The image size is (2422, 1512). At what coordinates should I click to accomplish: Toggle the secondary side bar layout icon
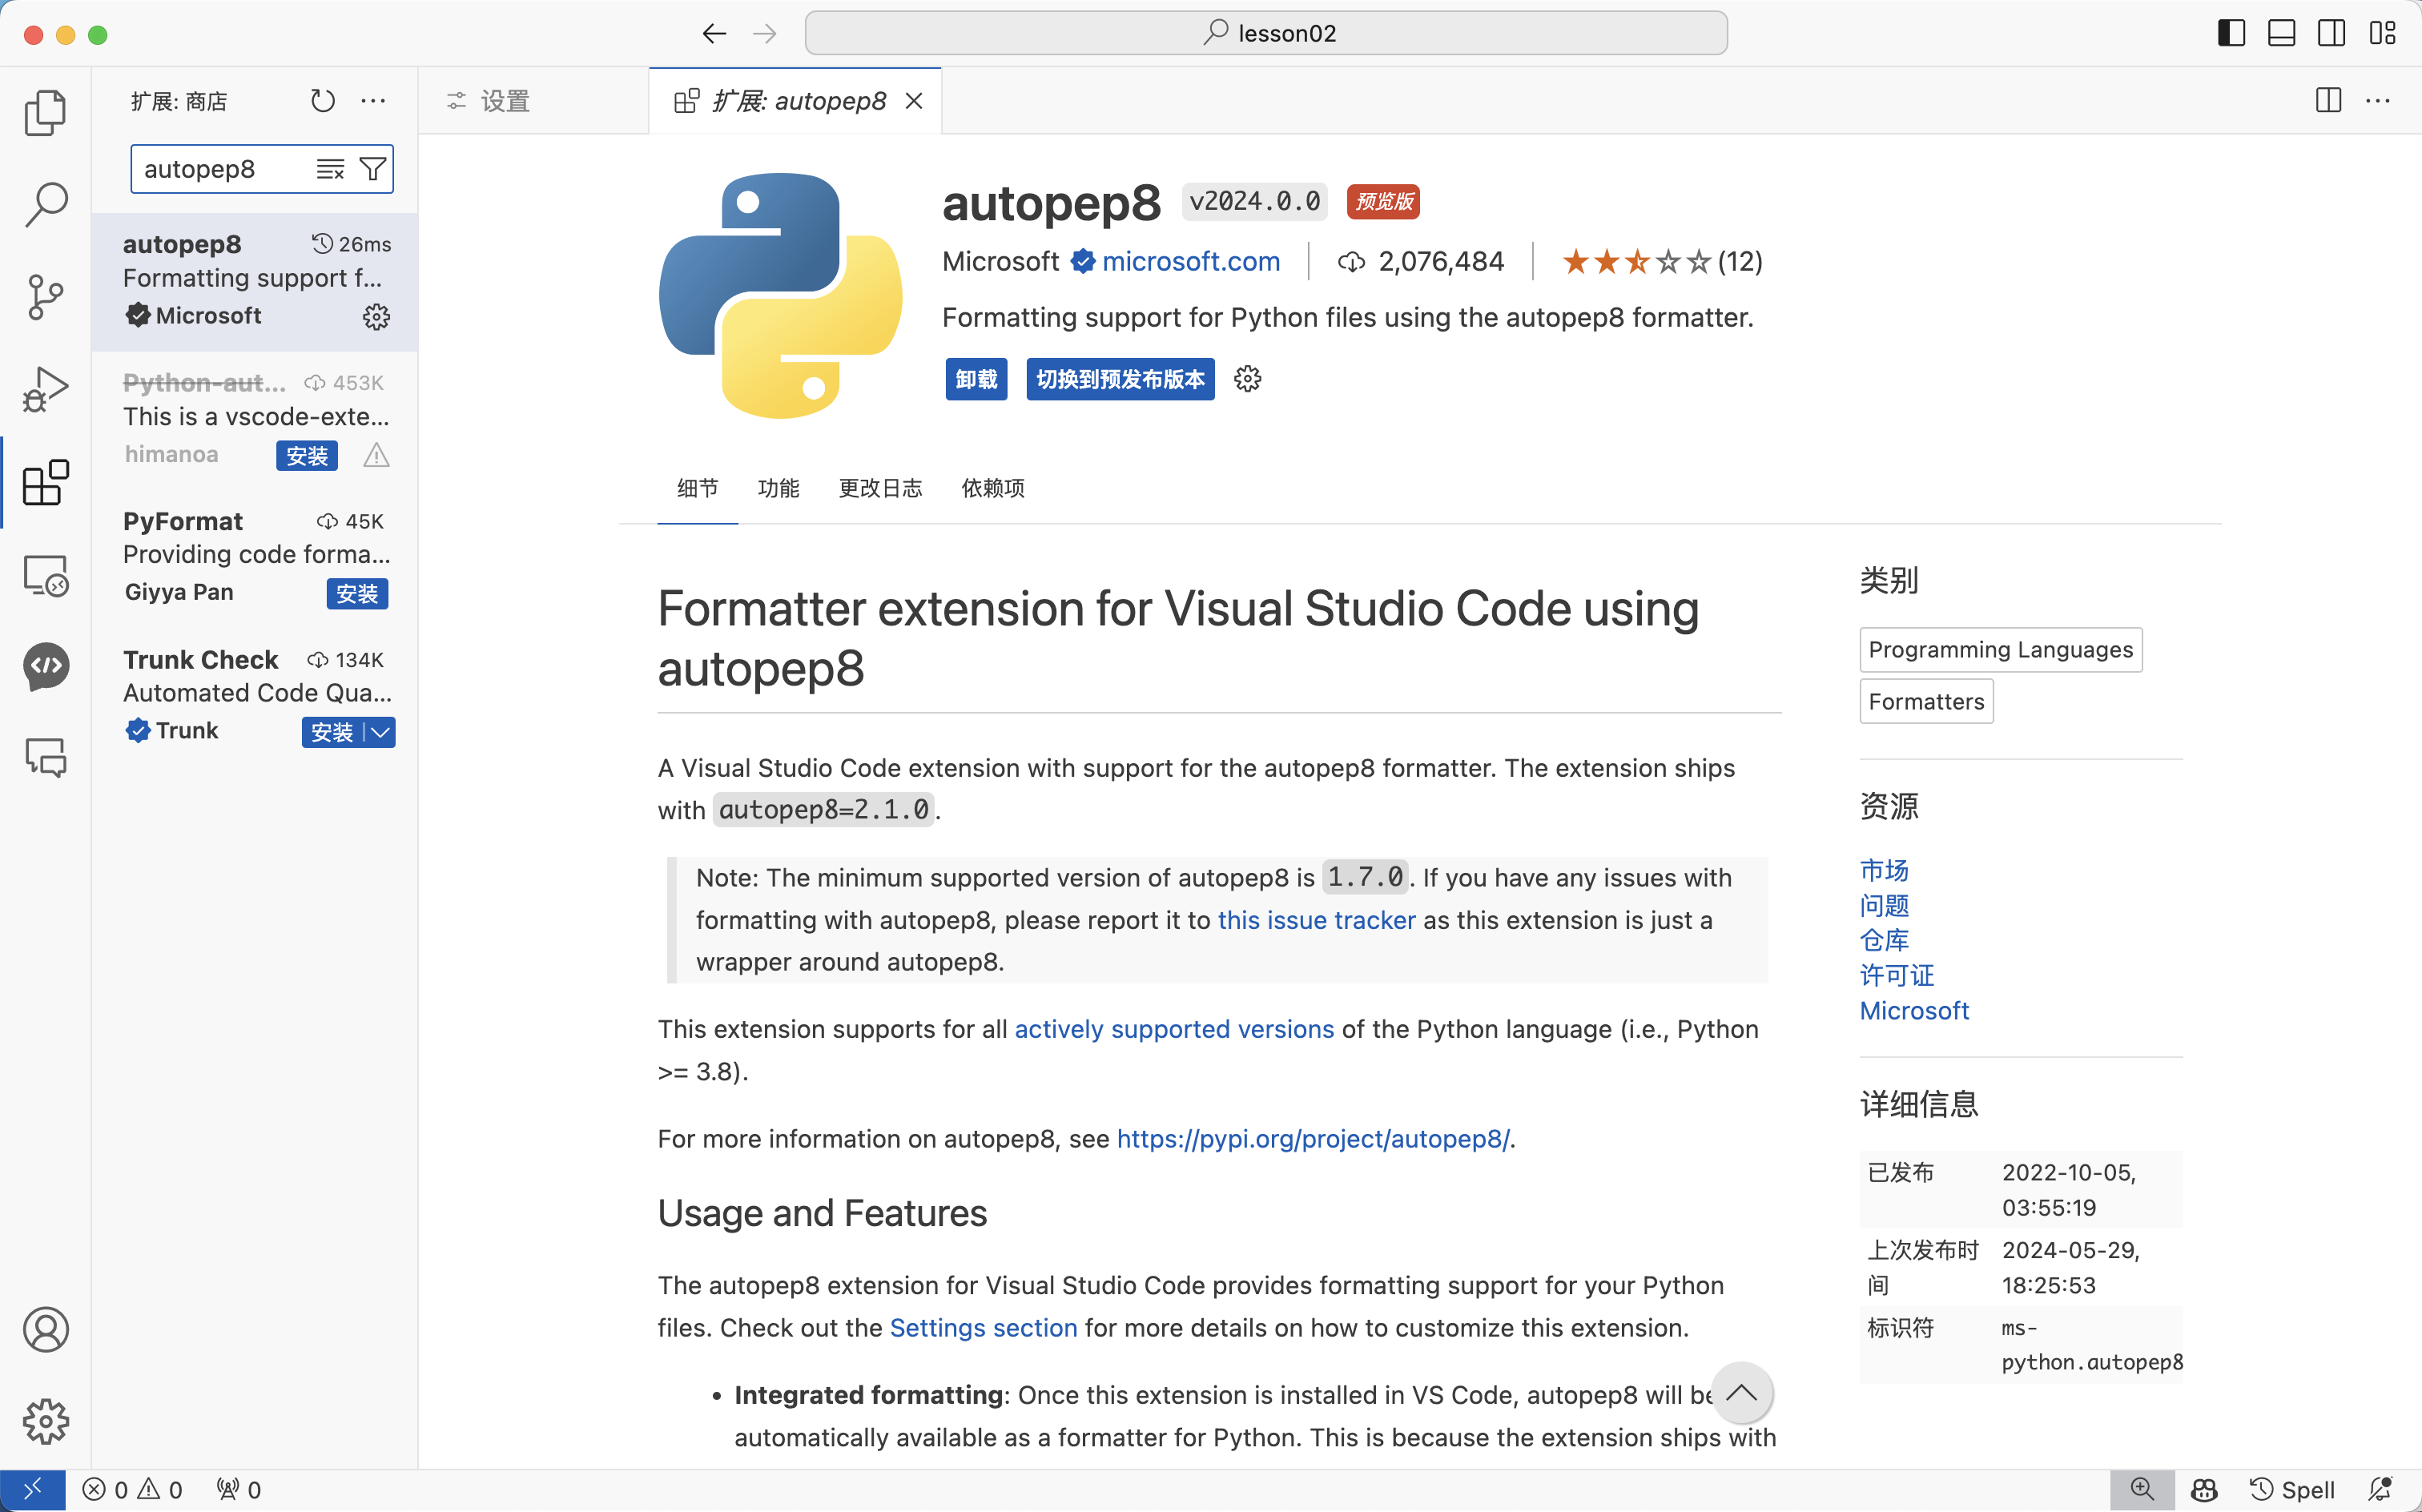coord(2331,34)
